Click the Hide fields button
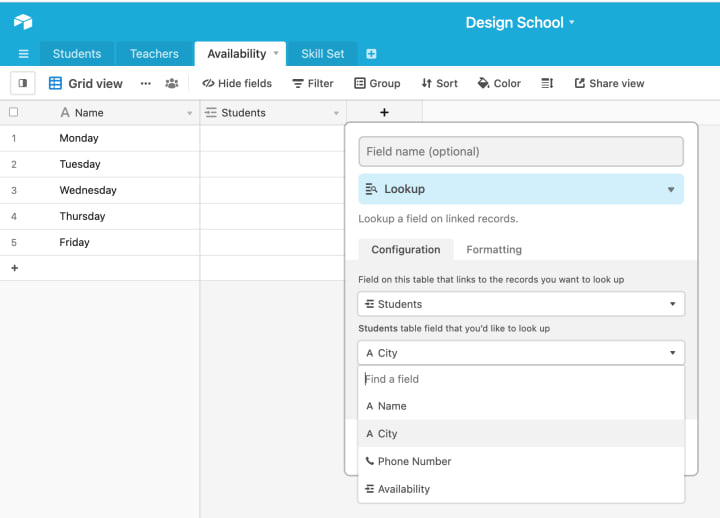Image resolution: width=720 pixels, height=518 pixels. pos(237,83)
